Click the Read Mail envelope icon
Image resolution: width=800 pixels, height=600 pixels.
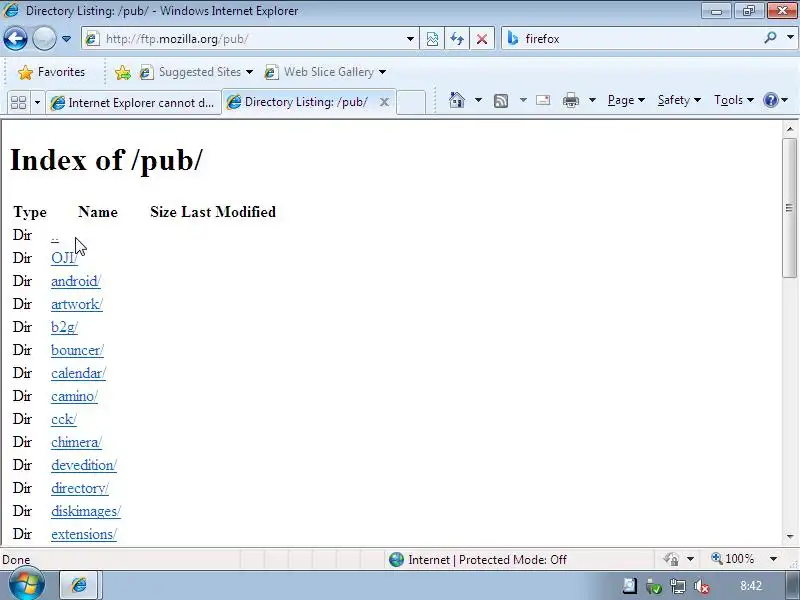543,100
